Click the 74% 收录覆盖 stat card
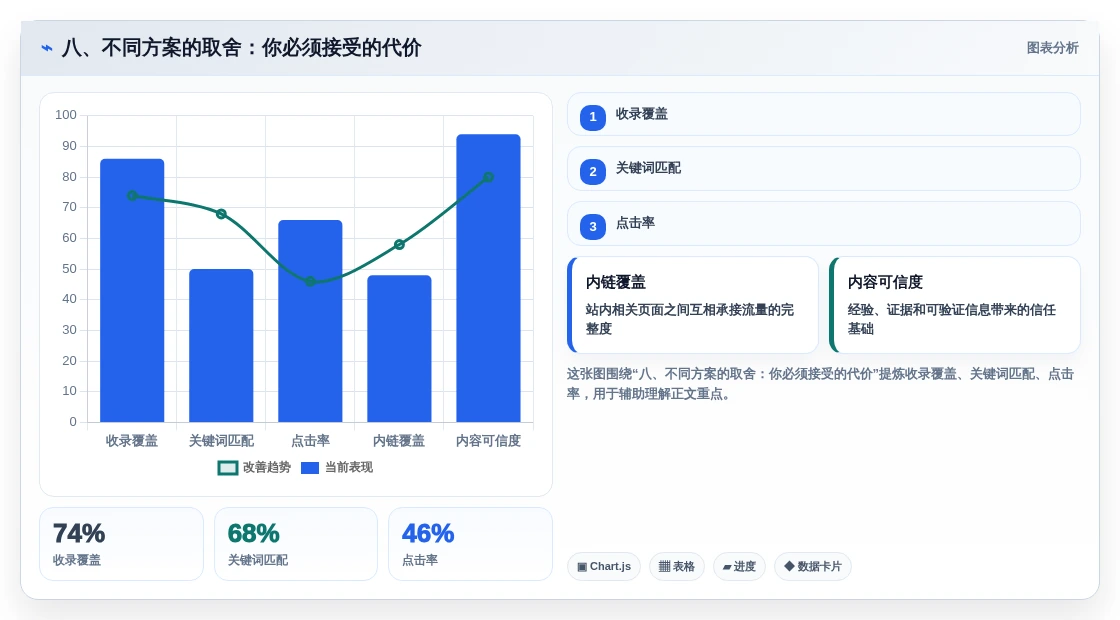Image resolution: width=1120 pixels, height=620 pixels. pyautogui.click(x=121, y=544)
